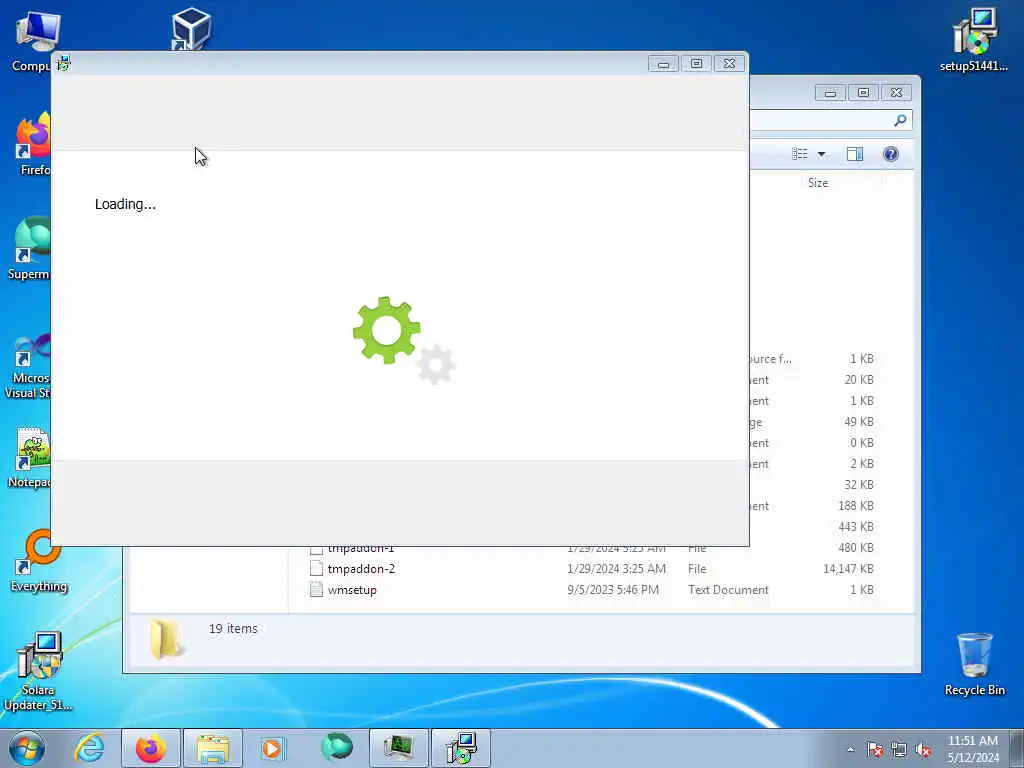Minimize the Explorer window
Image resolution: width=1024 pixels, height=768 pixels.
pos(830,93)
